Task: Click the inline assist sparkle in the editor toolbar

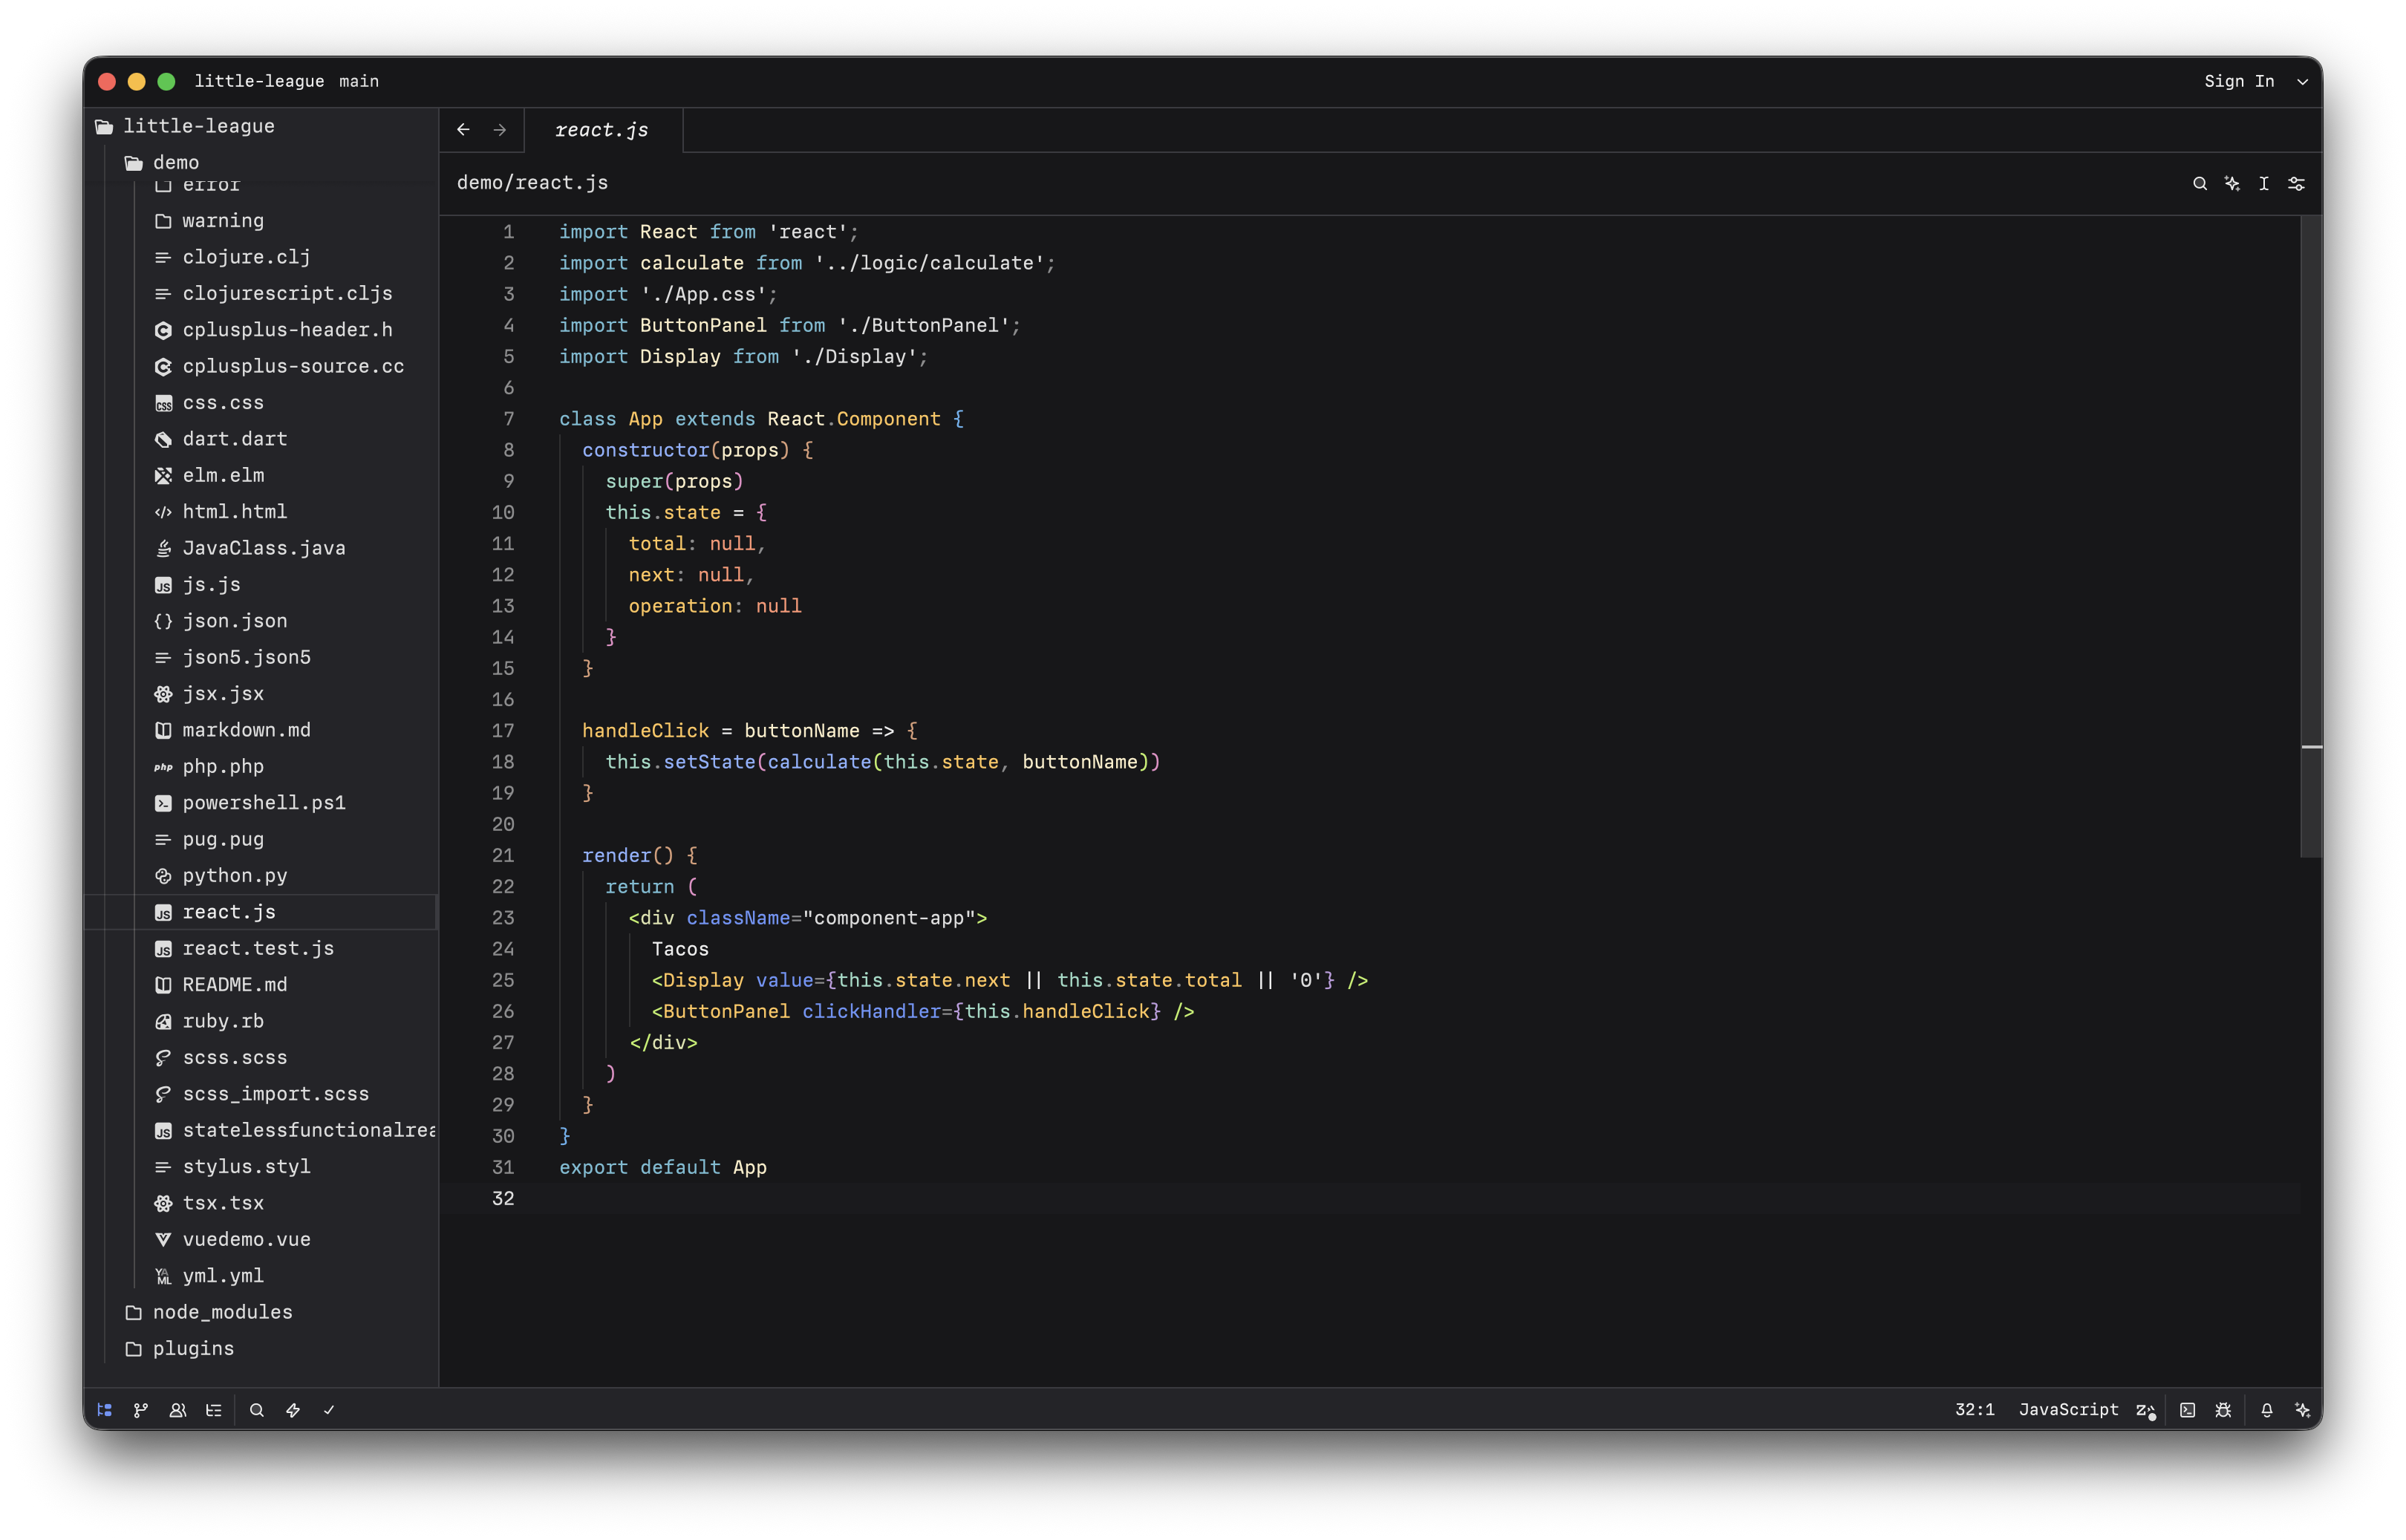Action: point(2232,183)
